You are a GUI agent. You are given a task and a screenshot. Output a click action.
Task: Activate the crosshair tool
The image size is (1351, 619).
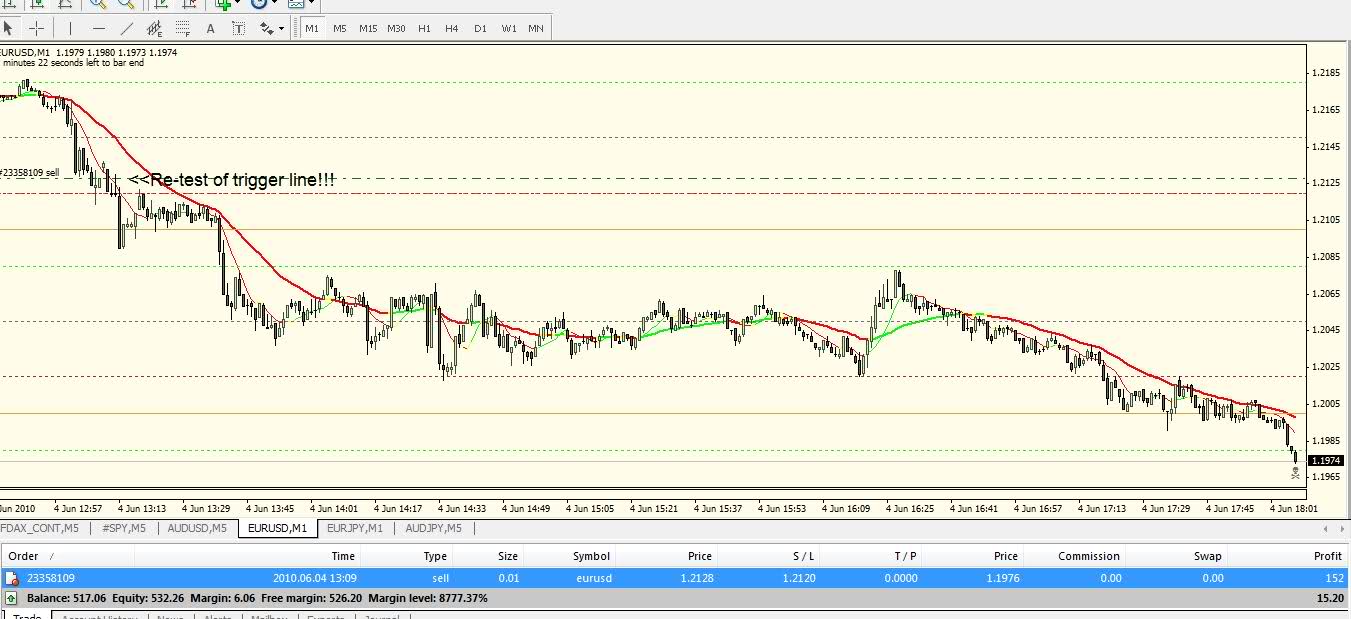[x=36, y=28]
